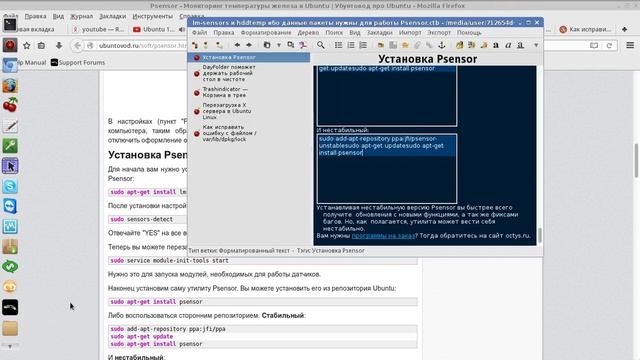This screenshot has width=640, height=360.
Task: Open Skype from the dock
Action: point(10,186)
